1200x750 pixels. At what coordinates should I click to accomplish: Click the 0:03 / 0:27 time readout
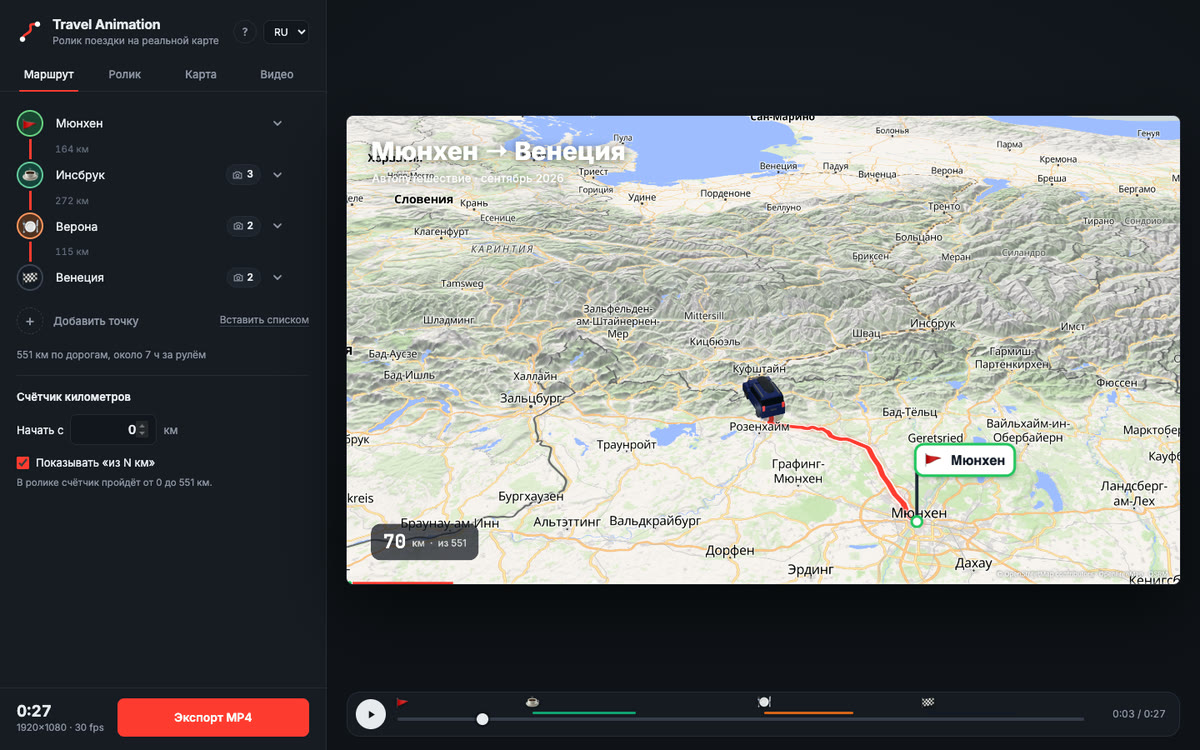coord(1139,714)
